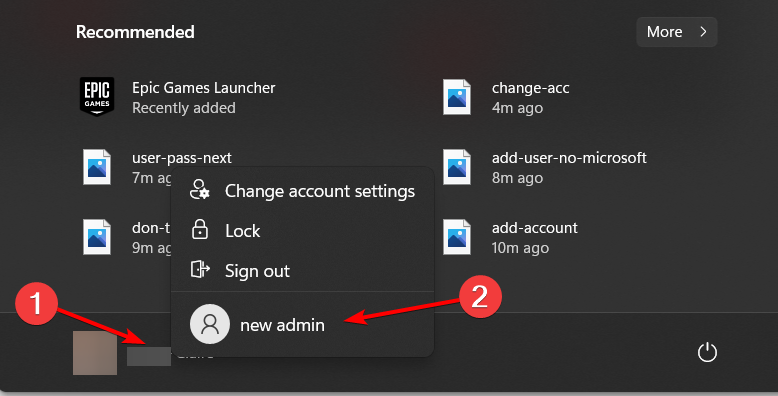The width and height of the screenshot is (778, 396).
Task: Open the Epic Games Launcher entry text
Action: pyautogui.click(x=203, y=88)
